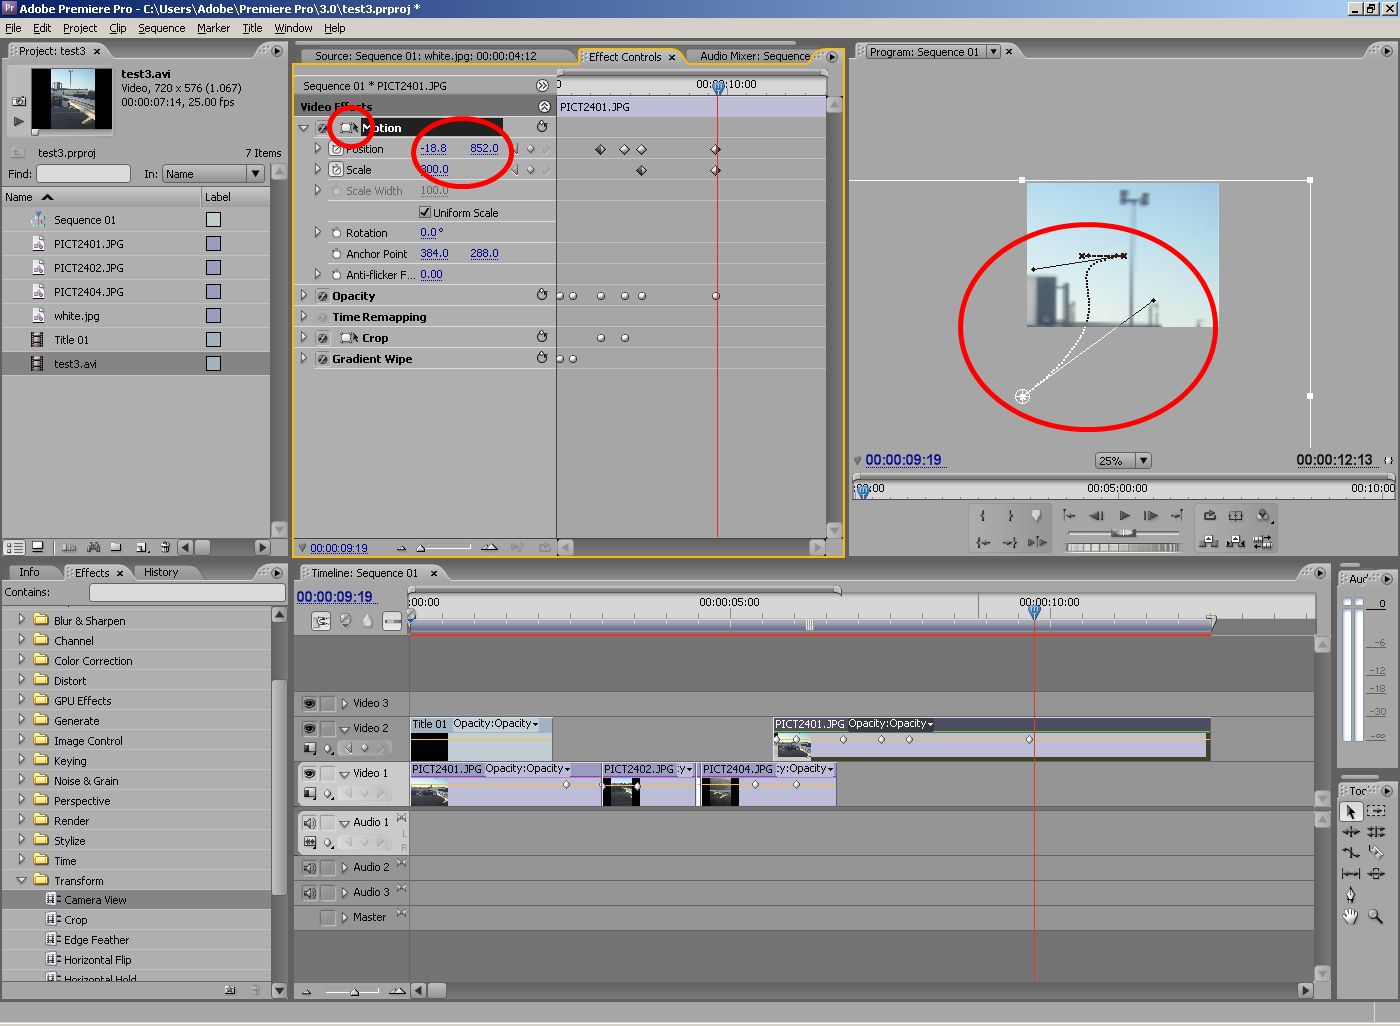Image resolution: width=1400 pixels, height=1026 pixels.
Task: Click the Clear trash icon in Project panel
Action: 165,547
